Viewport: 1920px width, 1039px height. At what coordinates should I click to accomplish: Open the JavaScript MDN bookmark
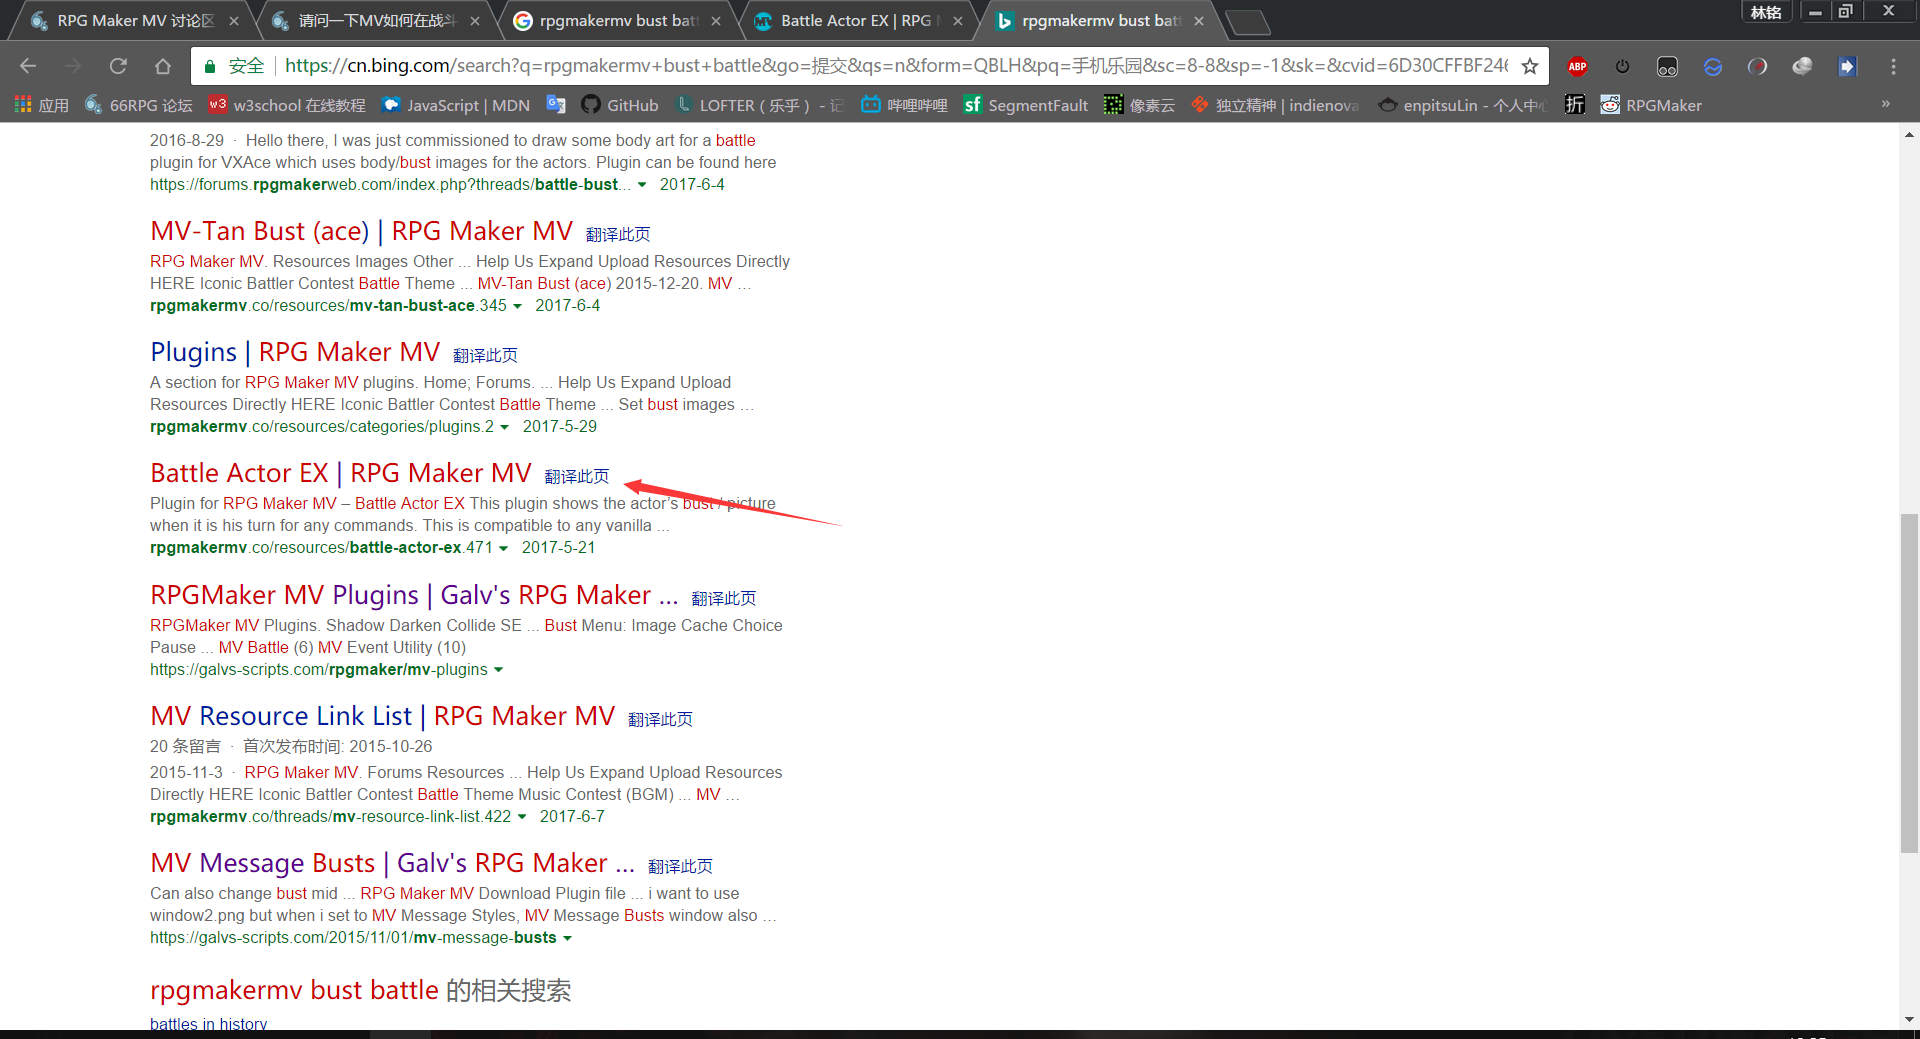[456, 105]
